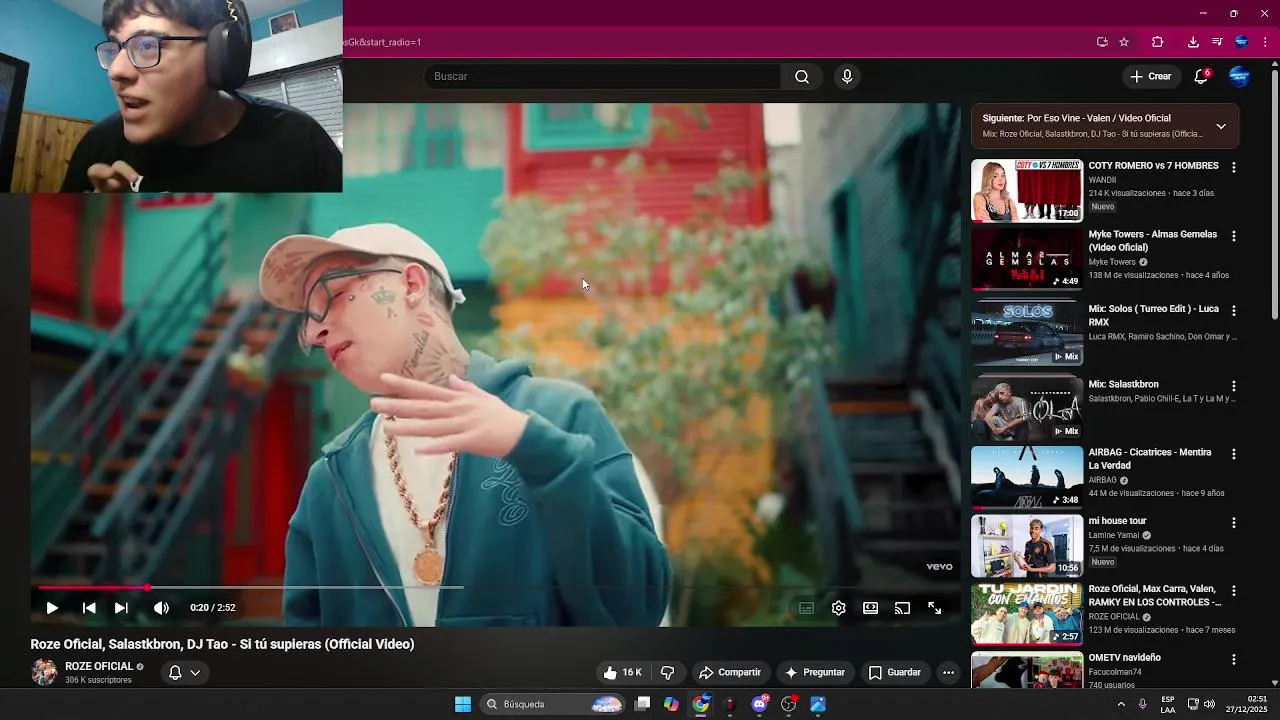This screenshot has width=1280, height=720.
Task: Open mi house tour thumbnail
Action: [1027, 546]
